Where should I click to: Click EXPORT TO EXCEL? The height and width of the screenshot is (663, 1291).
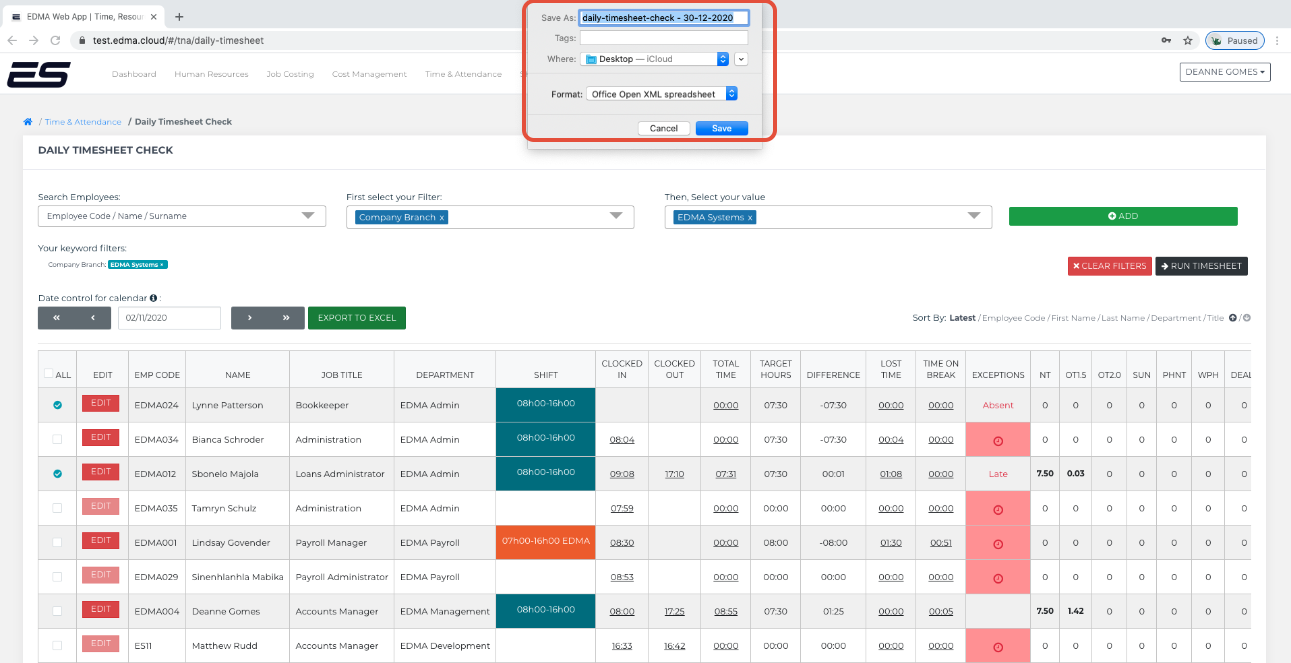(x=357, y=318)
